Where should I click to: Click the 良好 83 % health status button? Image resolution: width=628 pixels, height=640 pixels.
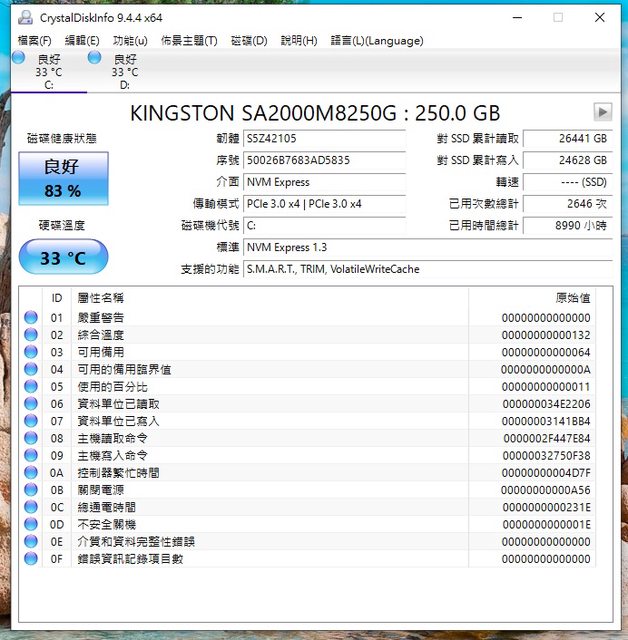click(x=63, y=179)
